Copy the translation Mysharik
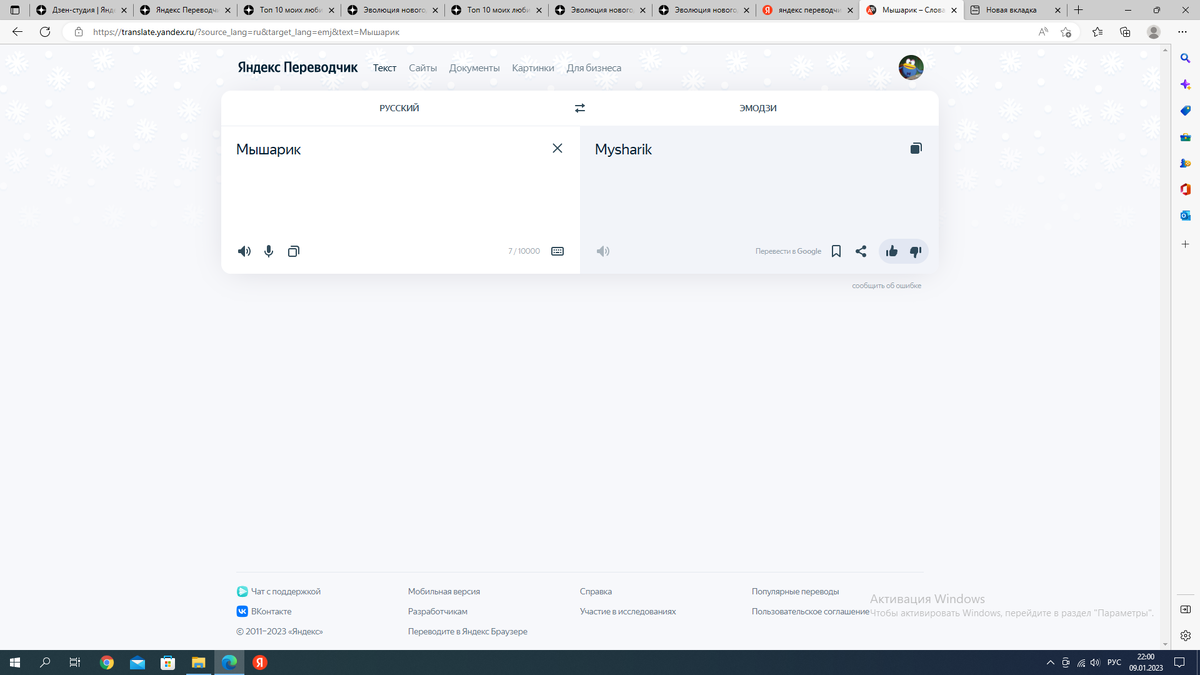 pyautogui.click(x=916, y=148)
